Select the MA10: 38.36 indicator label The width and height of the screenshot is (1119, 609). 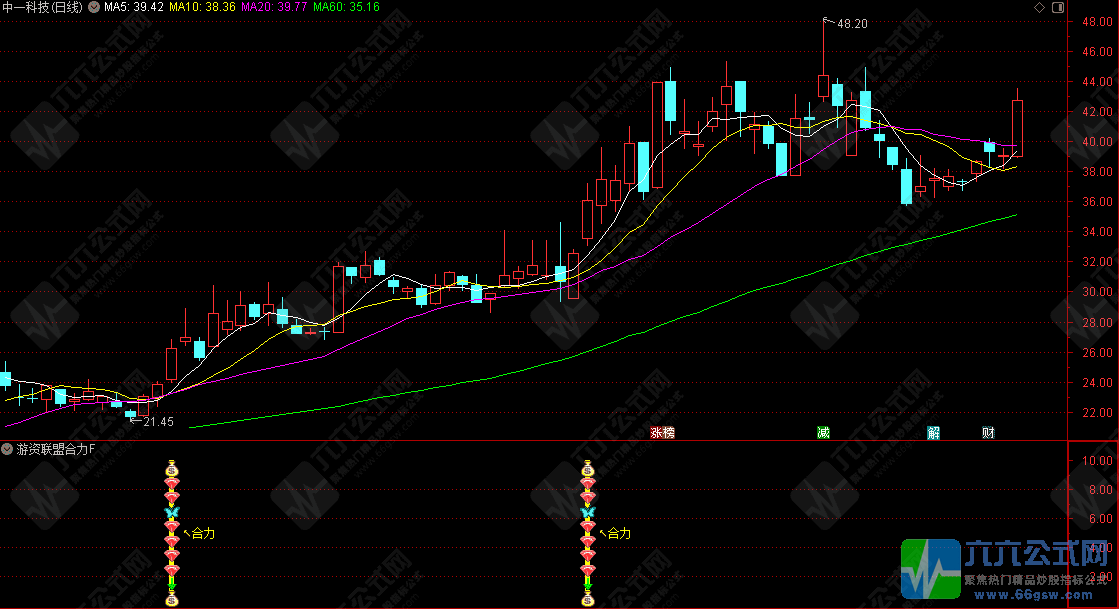(202, 7)
